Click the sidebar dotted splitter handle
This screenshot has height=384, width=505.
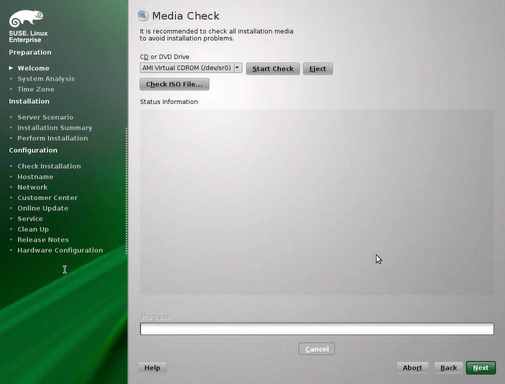click(x=126, y=191)
